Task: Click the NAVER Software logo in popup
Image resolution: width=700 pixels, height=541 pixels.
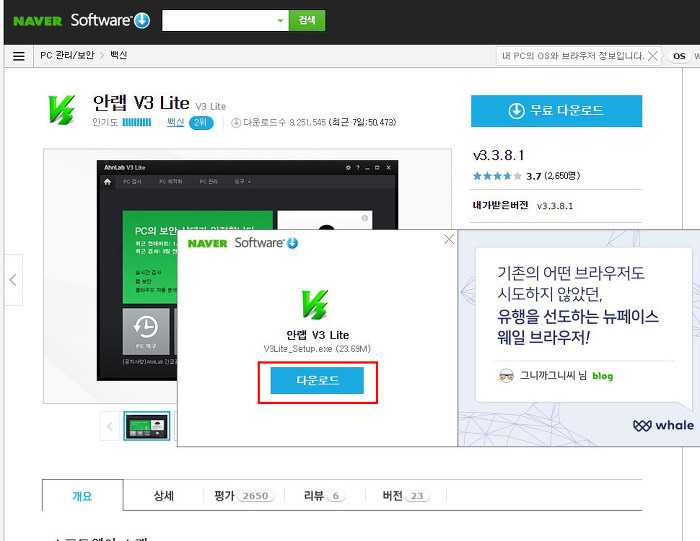Action: (243, 243)
